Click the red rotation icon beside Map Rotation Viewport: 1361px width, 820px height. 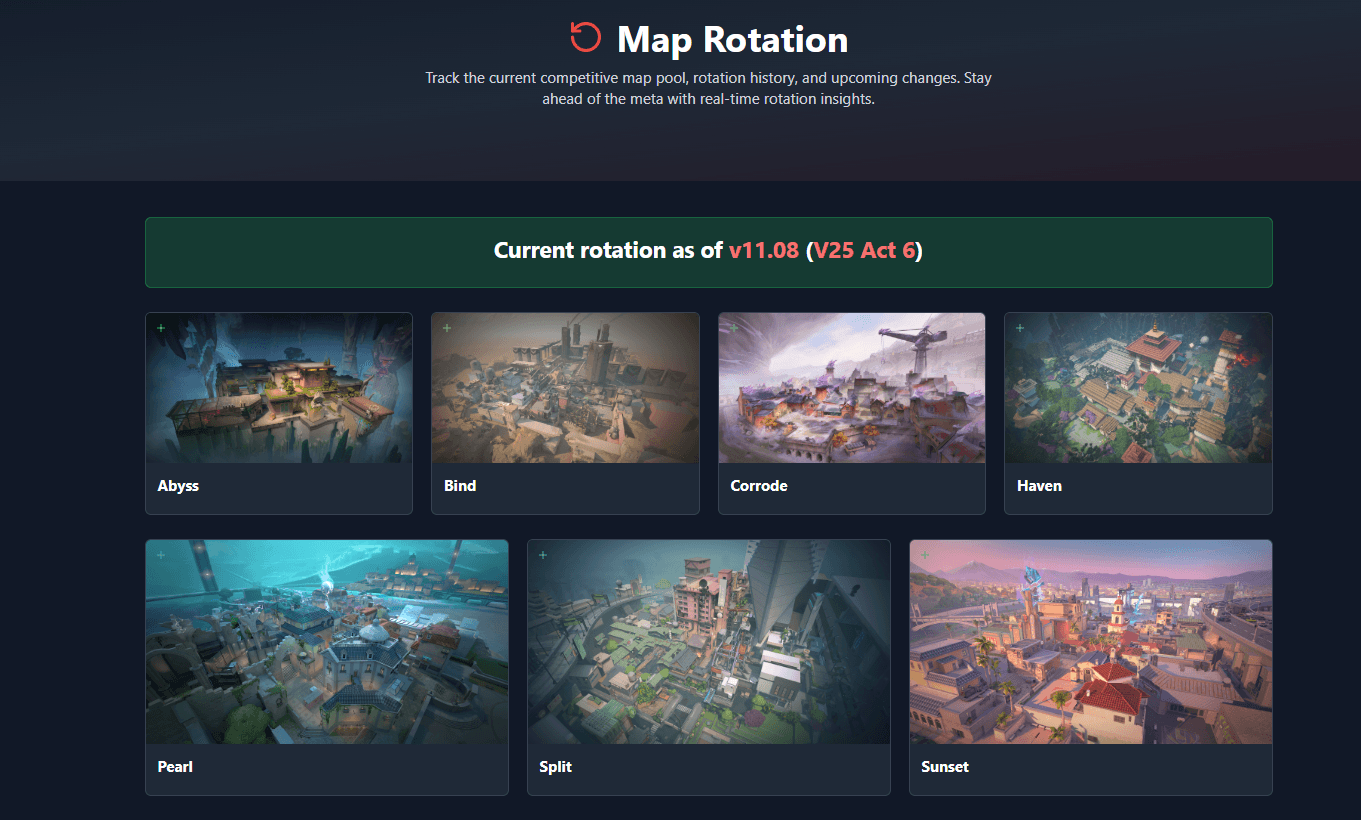click(x=585, y=38)
